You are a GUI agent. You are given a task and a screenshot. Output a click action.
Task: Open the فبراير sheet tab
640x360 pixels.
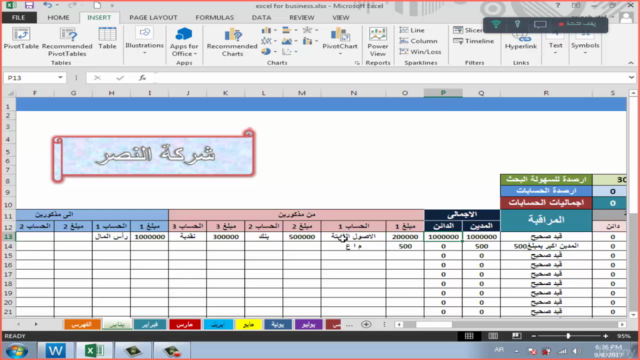point(150,324)
